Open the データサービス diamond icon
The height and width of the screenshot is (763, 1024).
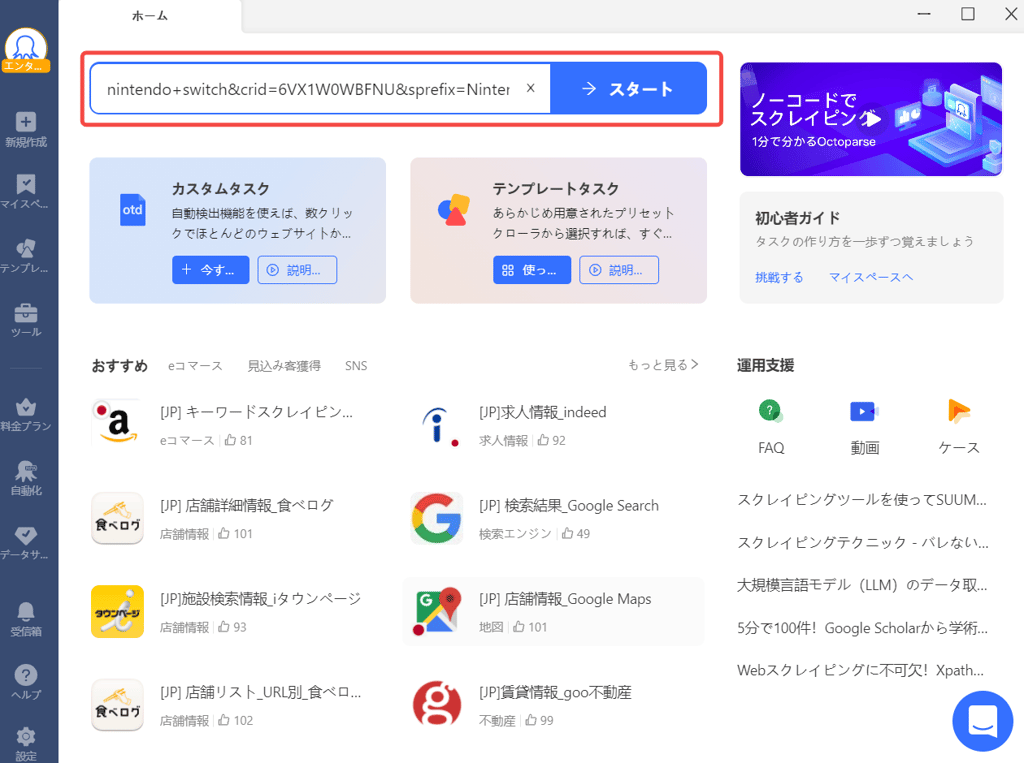(25, 536)
